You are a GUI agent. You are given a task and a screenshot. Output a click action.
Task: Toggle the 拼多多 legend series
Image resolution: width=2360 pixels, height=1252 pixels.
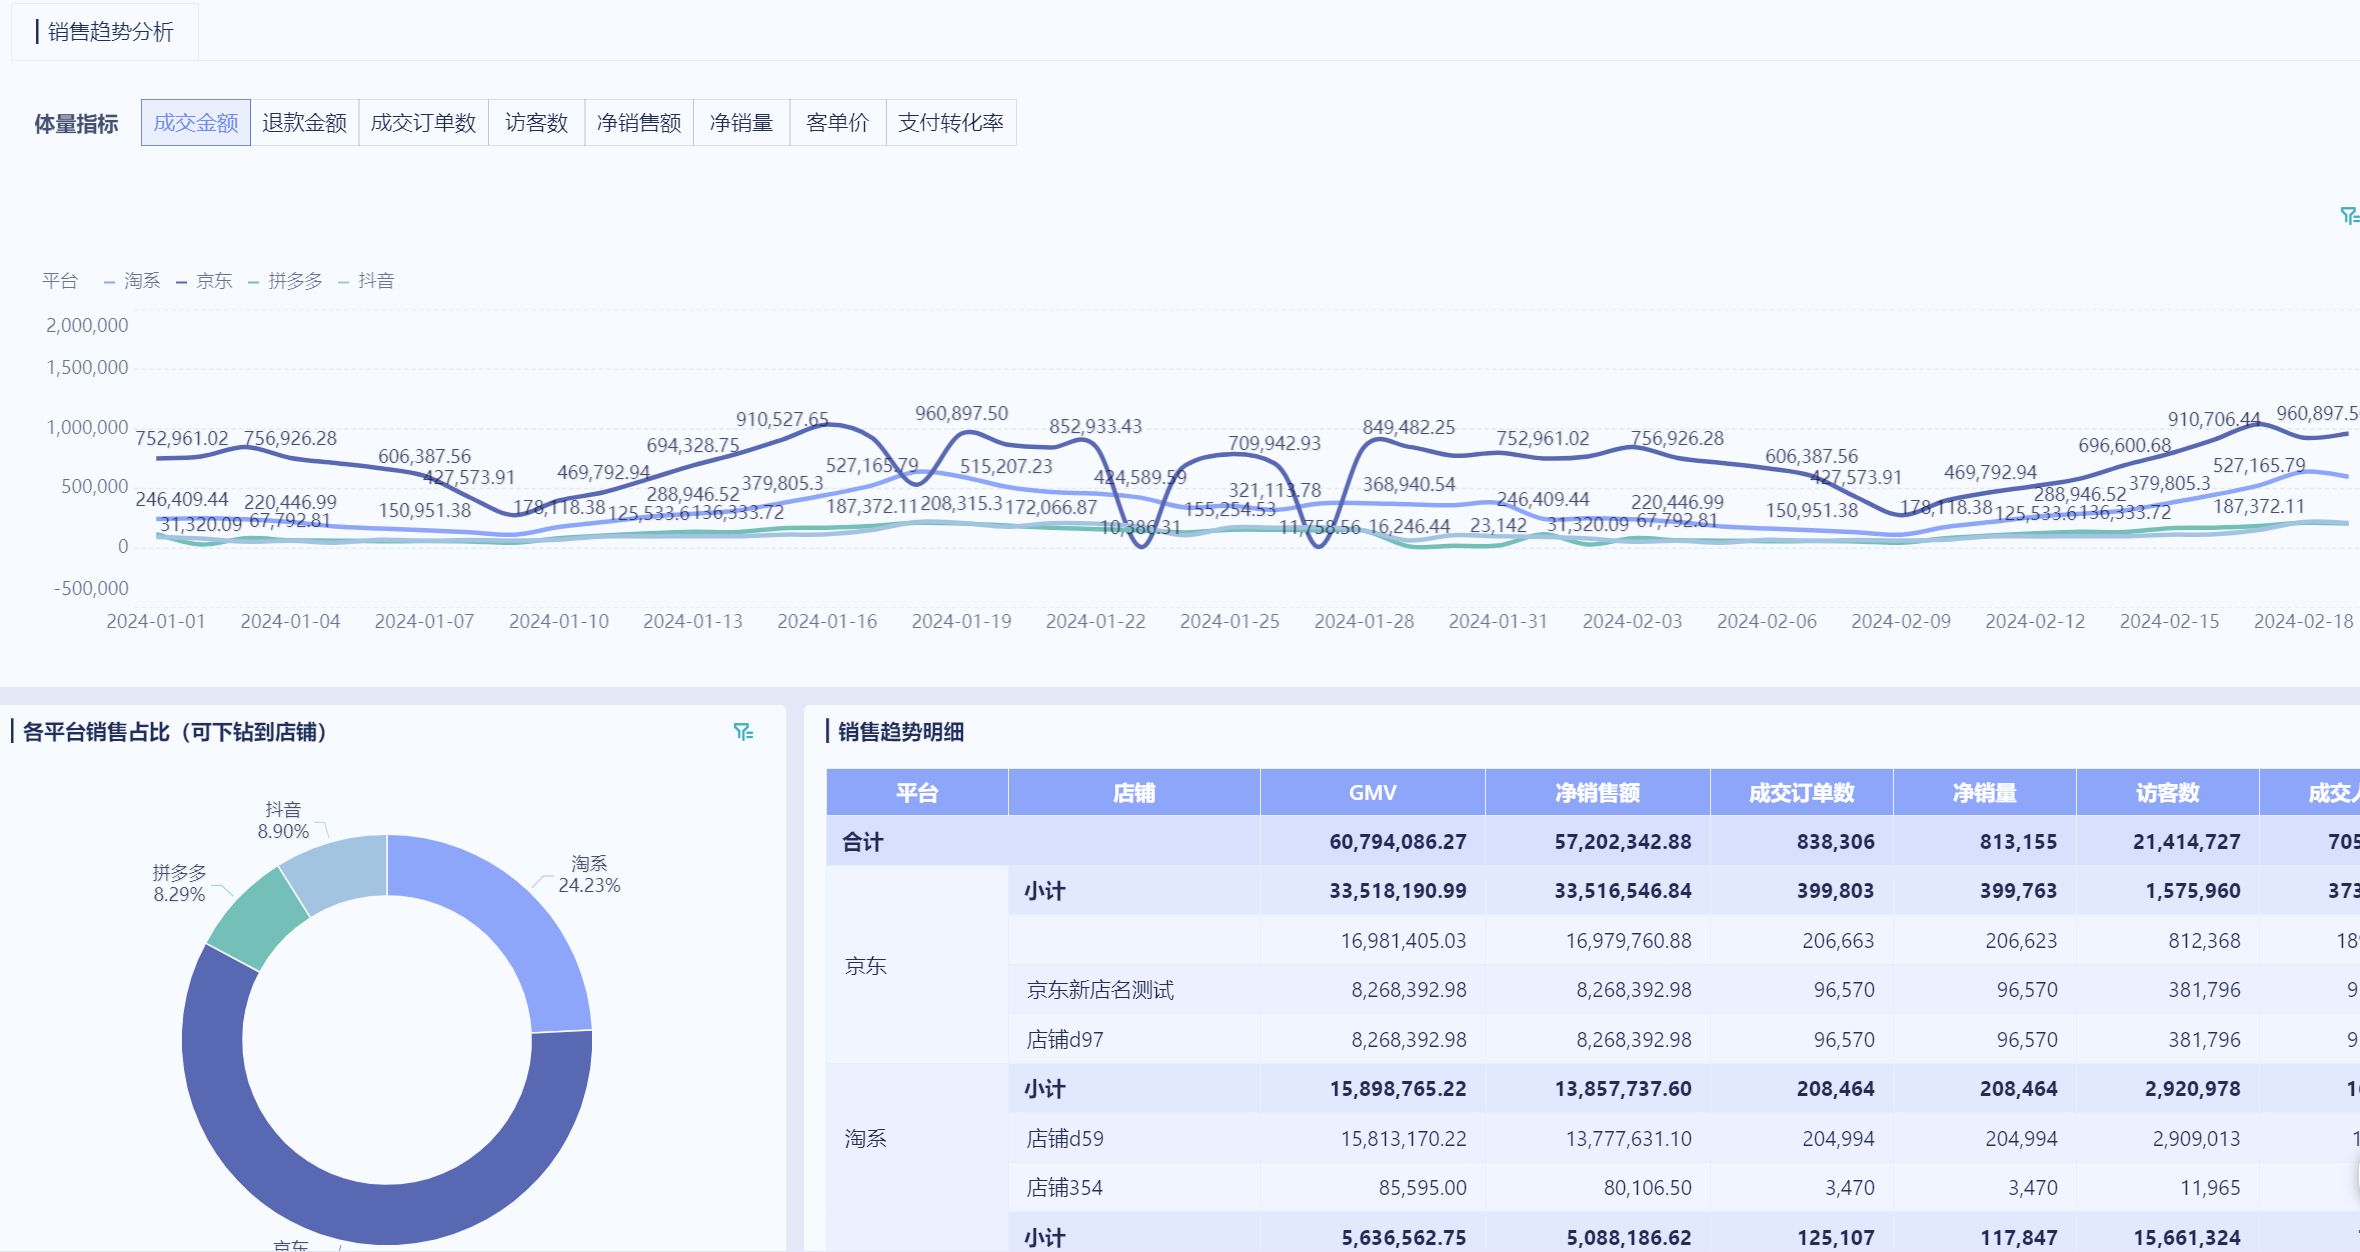[285, 281]
